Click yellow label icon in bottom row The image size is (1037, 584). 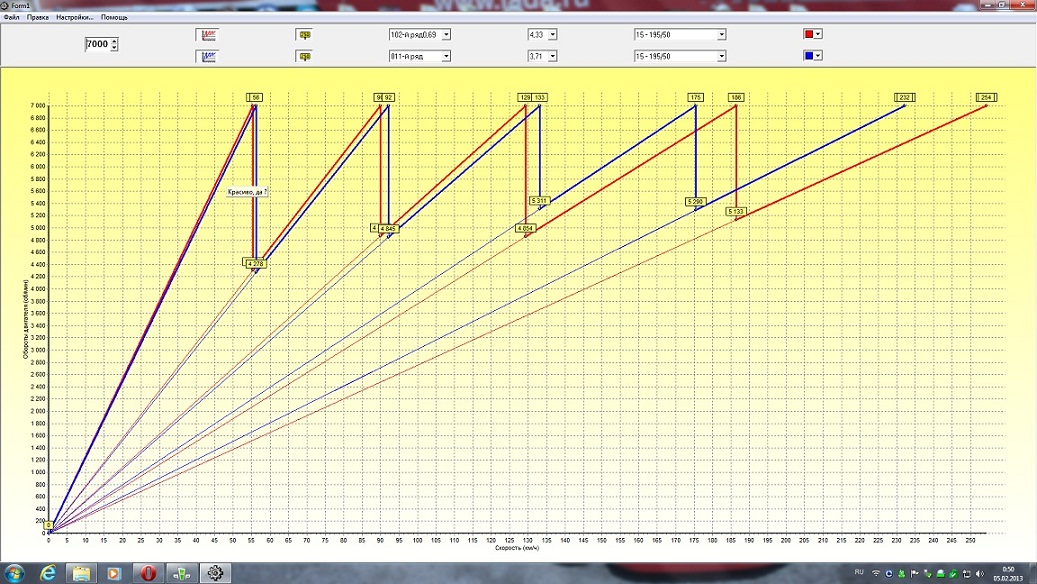coord(305,56)
